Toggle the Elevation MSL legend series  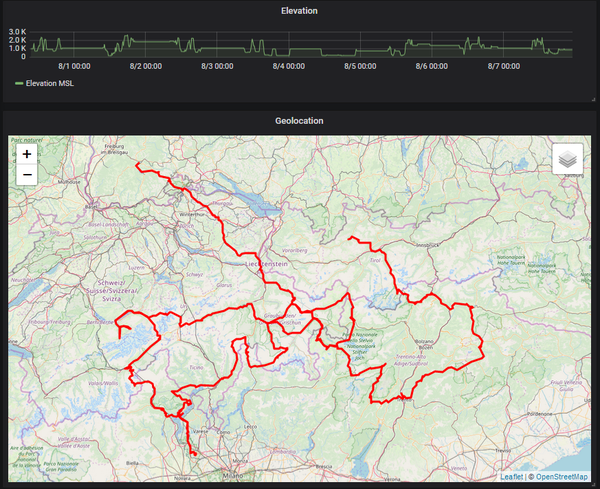[x=50, y=84]
